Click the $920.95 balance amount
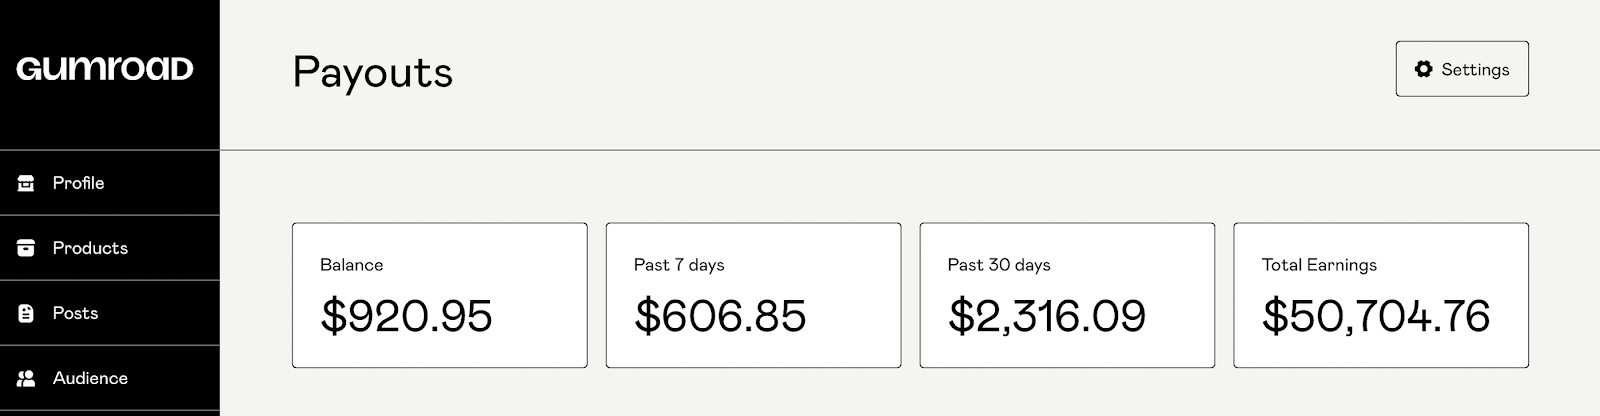1600x416 pixels. (x=406, y=316)
